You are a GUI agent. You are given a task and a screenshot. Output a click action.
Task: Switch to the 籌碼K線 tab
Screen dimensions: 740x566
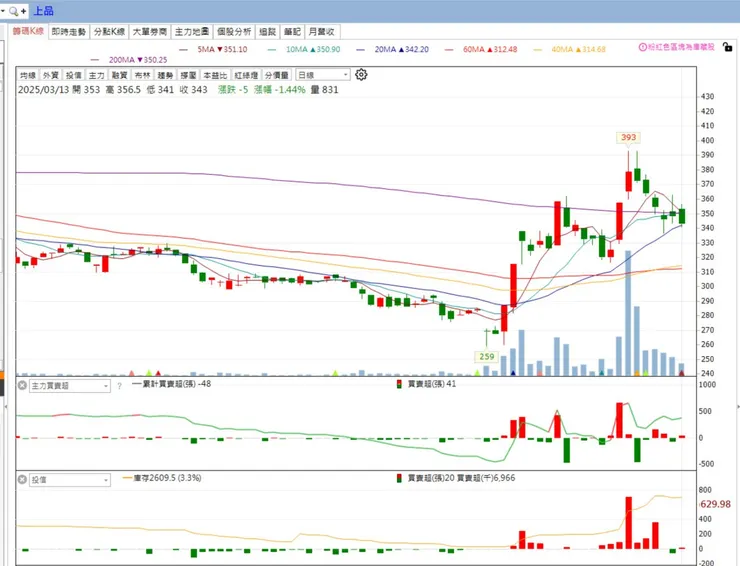(x=28, y=32)
